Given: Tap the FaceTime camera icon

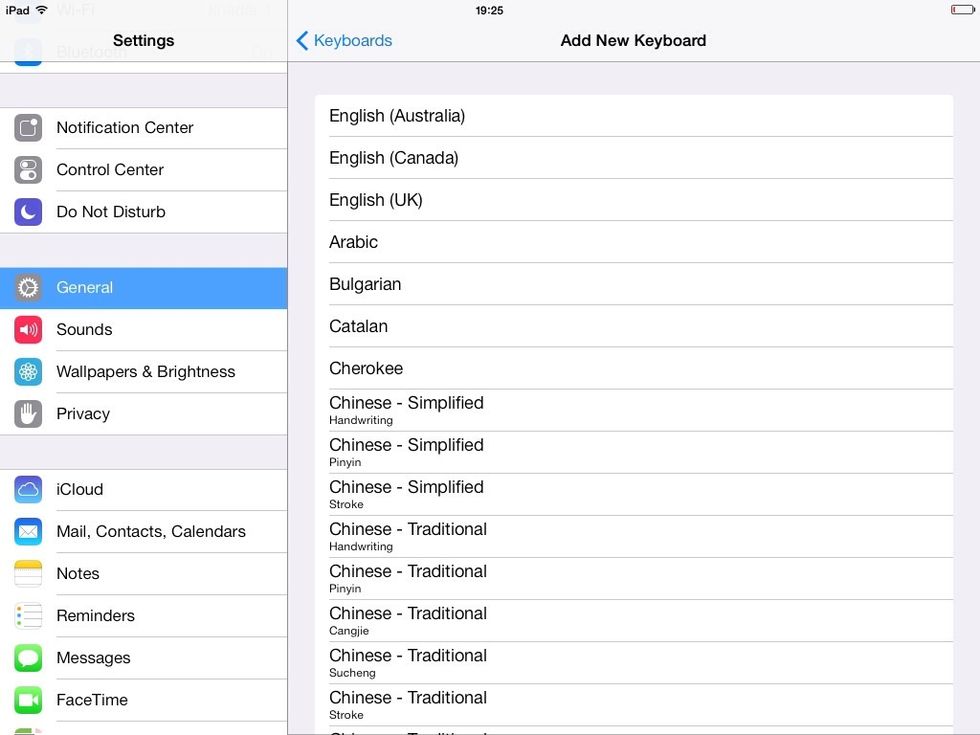Looking at the screenshot, I should click(28, 700).
